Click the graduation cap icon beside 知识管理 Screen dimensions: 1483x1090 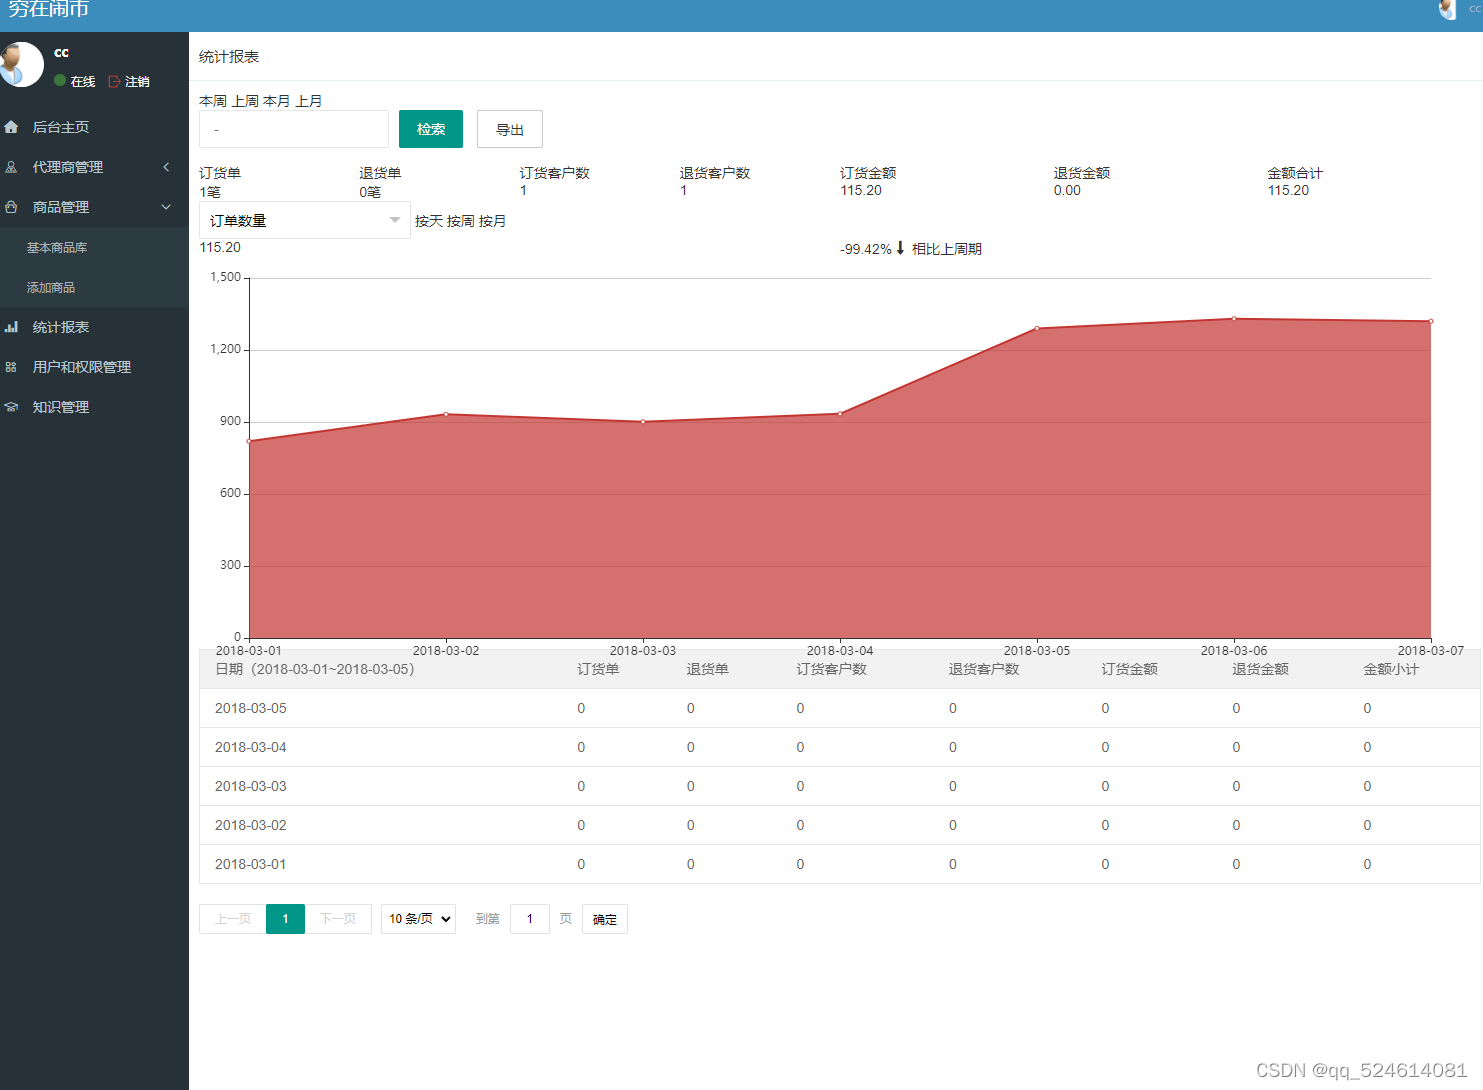click(11, 407)
